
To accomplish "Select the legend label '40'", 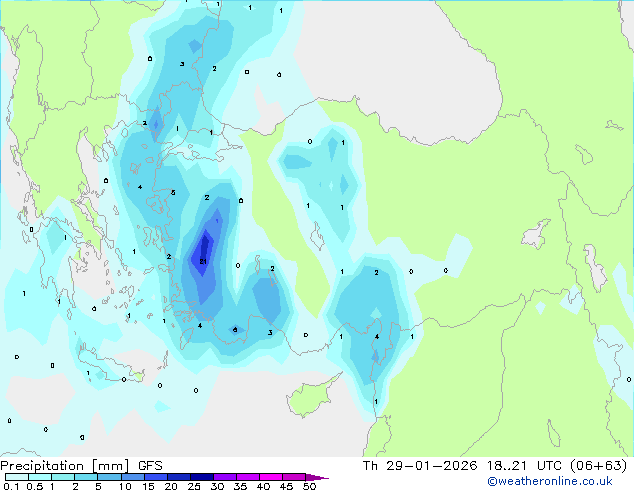I will pos(263,486).
